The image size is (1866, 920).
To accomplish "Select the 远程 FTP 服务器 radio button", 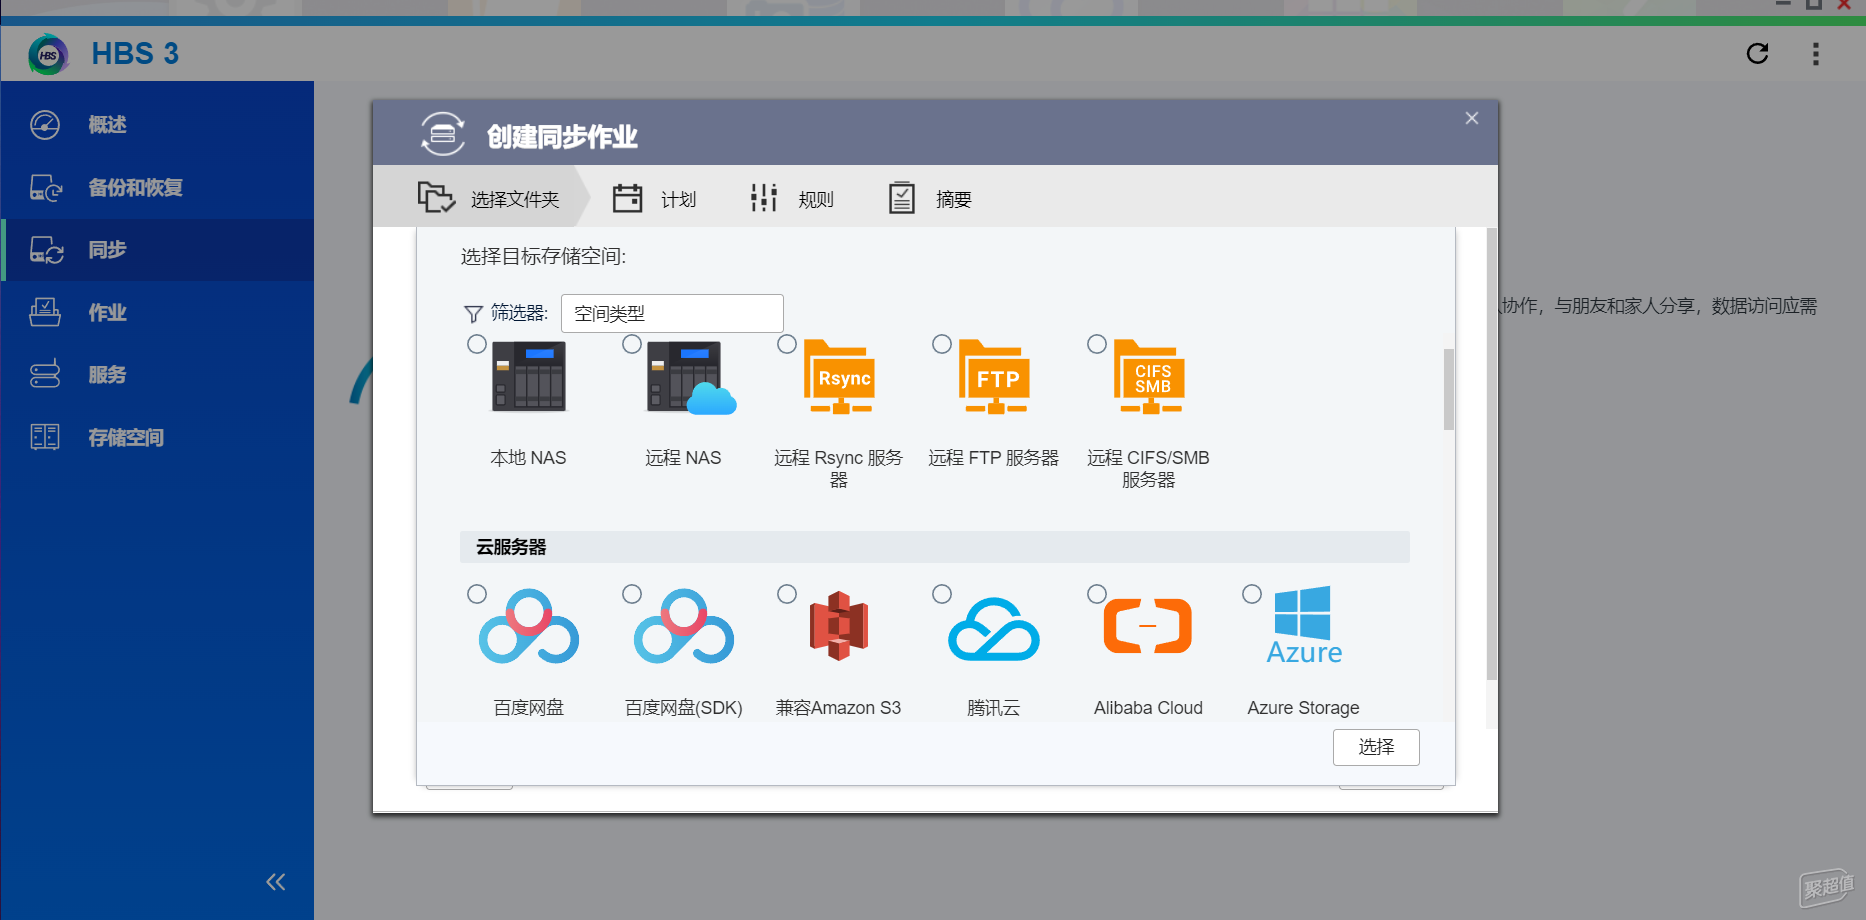I will point(942,344).
